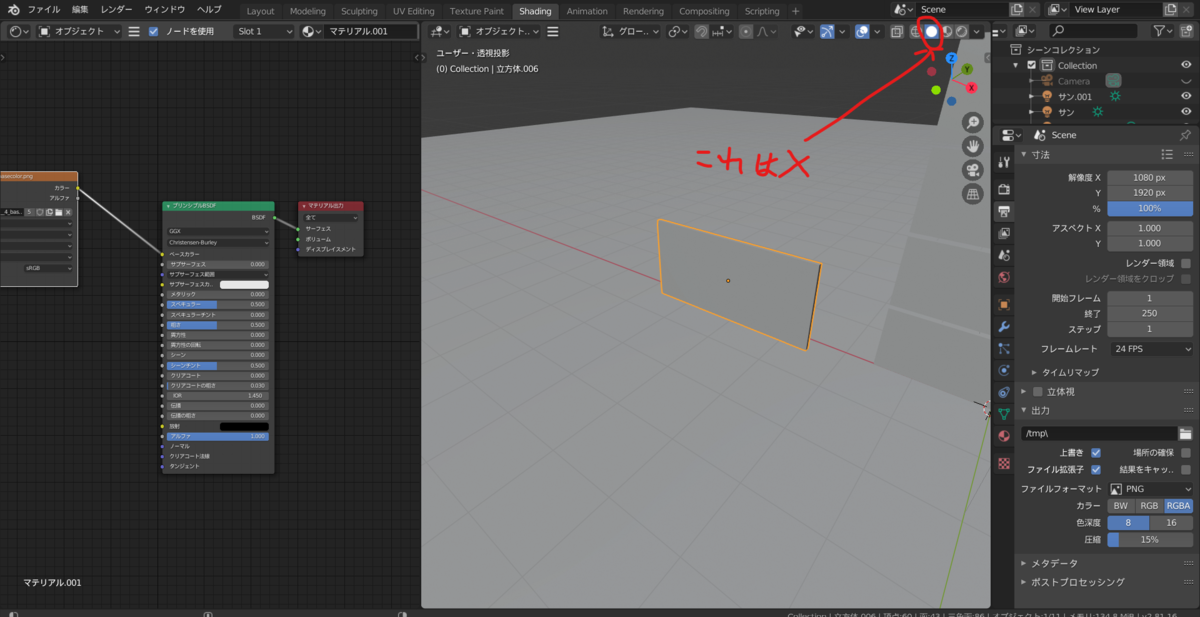Open the View Layer properties tab
The height and width of the screenshot is (617, 1200).
point(1004,233)
